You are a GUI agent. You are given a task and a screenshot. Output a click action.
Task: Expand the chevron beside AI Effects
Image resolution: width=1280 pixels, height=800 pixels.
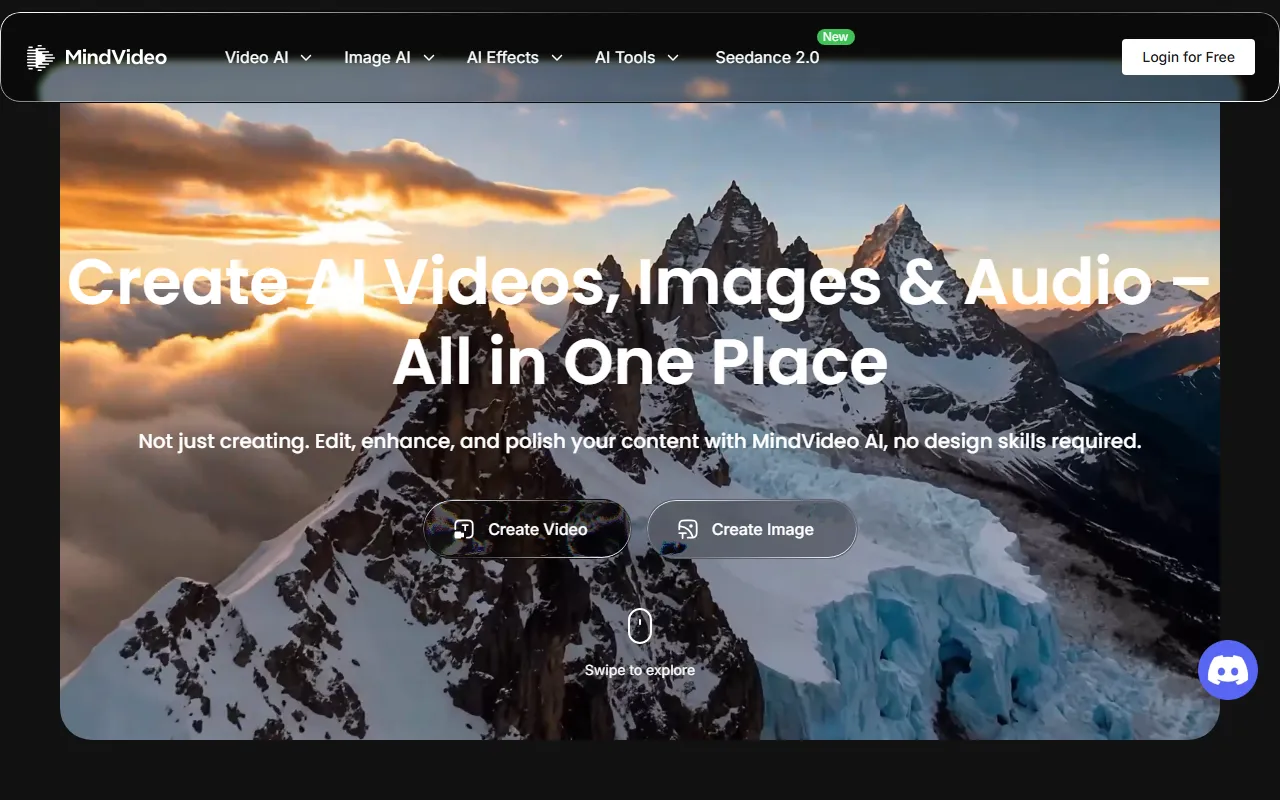click(x=557, y=58)
